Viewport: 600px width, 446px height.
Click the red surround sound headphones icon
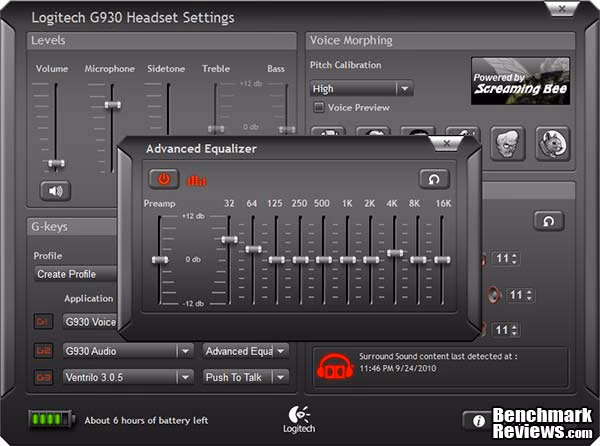tap(335, 366)
